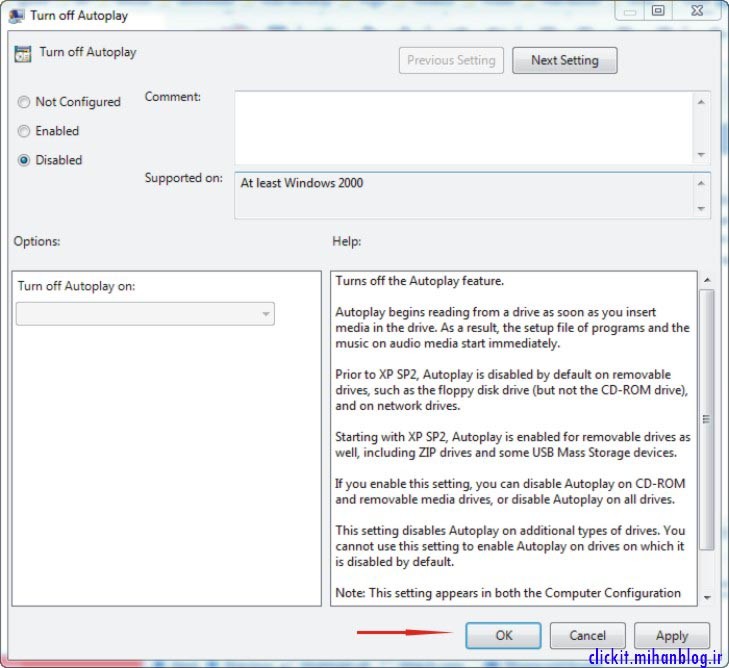Viewport: 729px width, 668px height.
Task: Select the Disabled radio button
Action: pyautogui.click(x=24, y=160)
